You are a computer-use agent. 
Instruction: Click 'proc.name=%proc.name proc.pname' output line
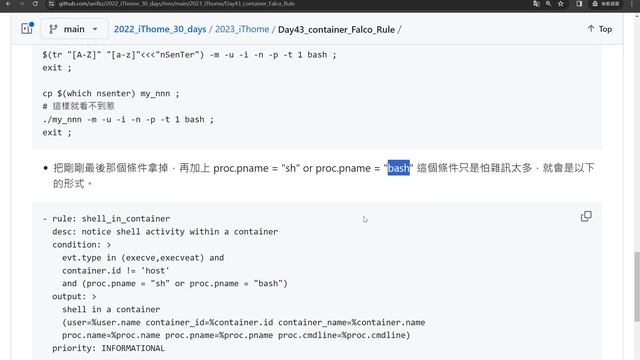(236, 335)
